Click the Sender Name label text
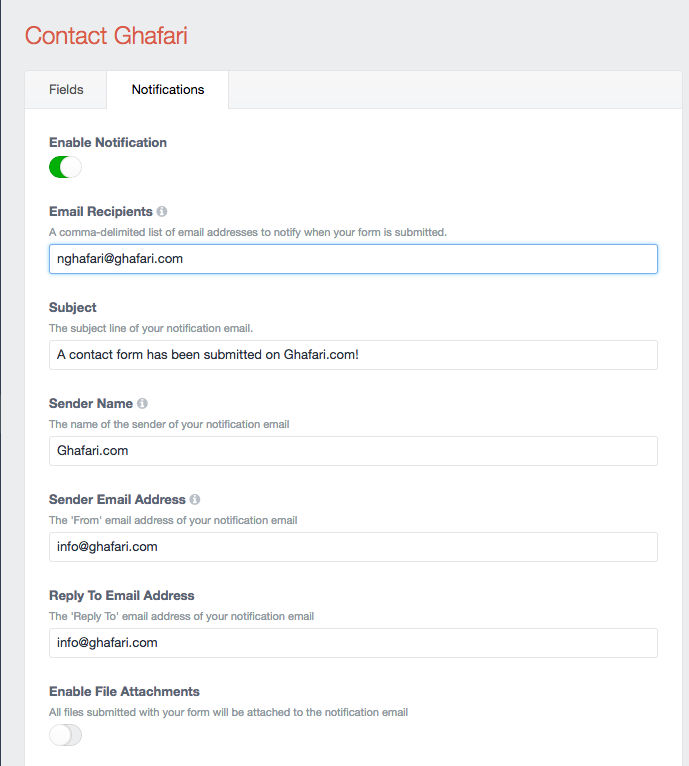 pos(91,404)
